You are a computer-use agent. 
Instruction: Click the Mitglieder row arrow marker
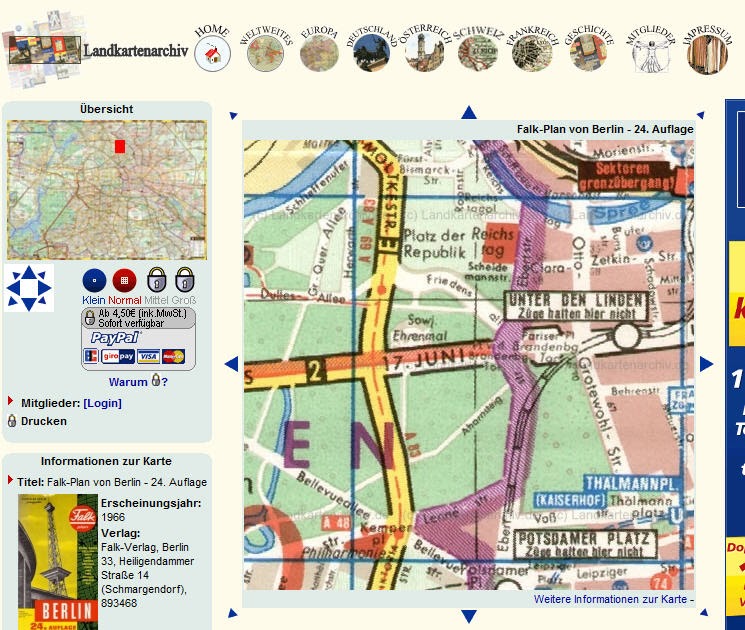[10, 401]
